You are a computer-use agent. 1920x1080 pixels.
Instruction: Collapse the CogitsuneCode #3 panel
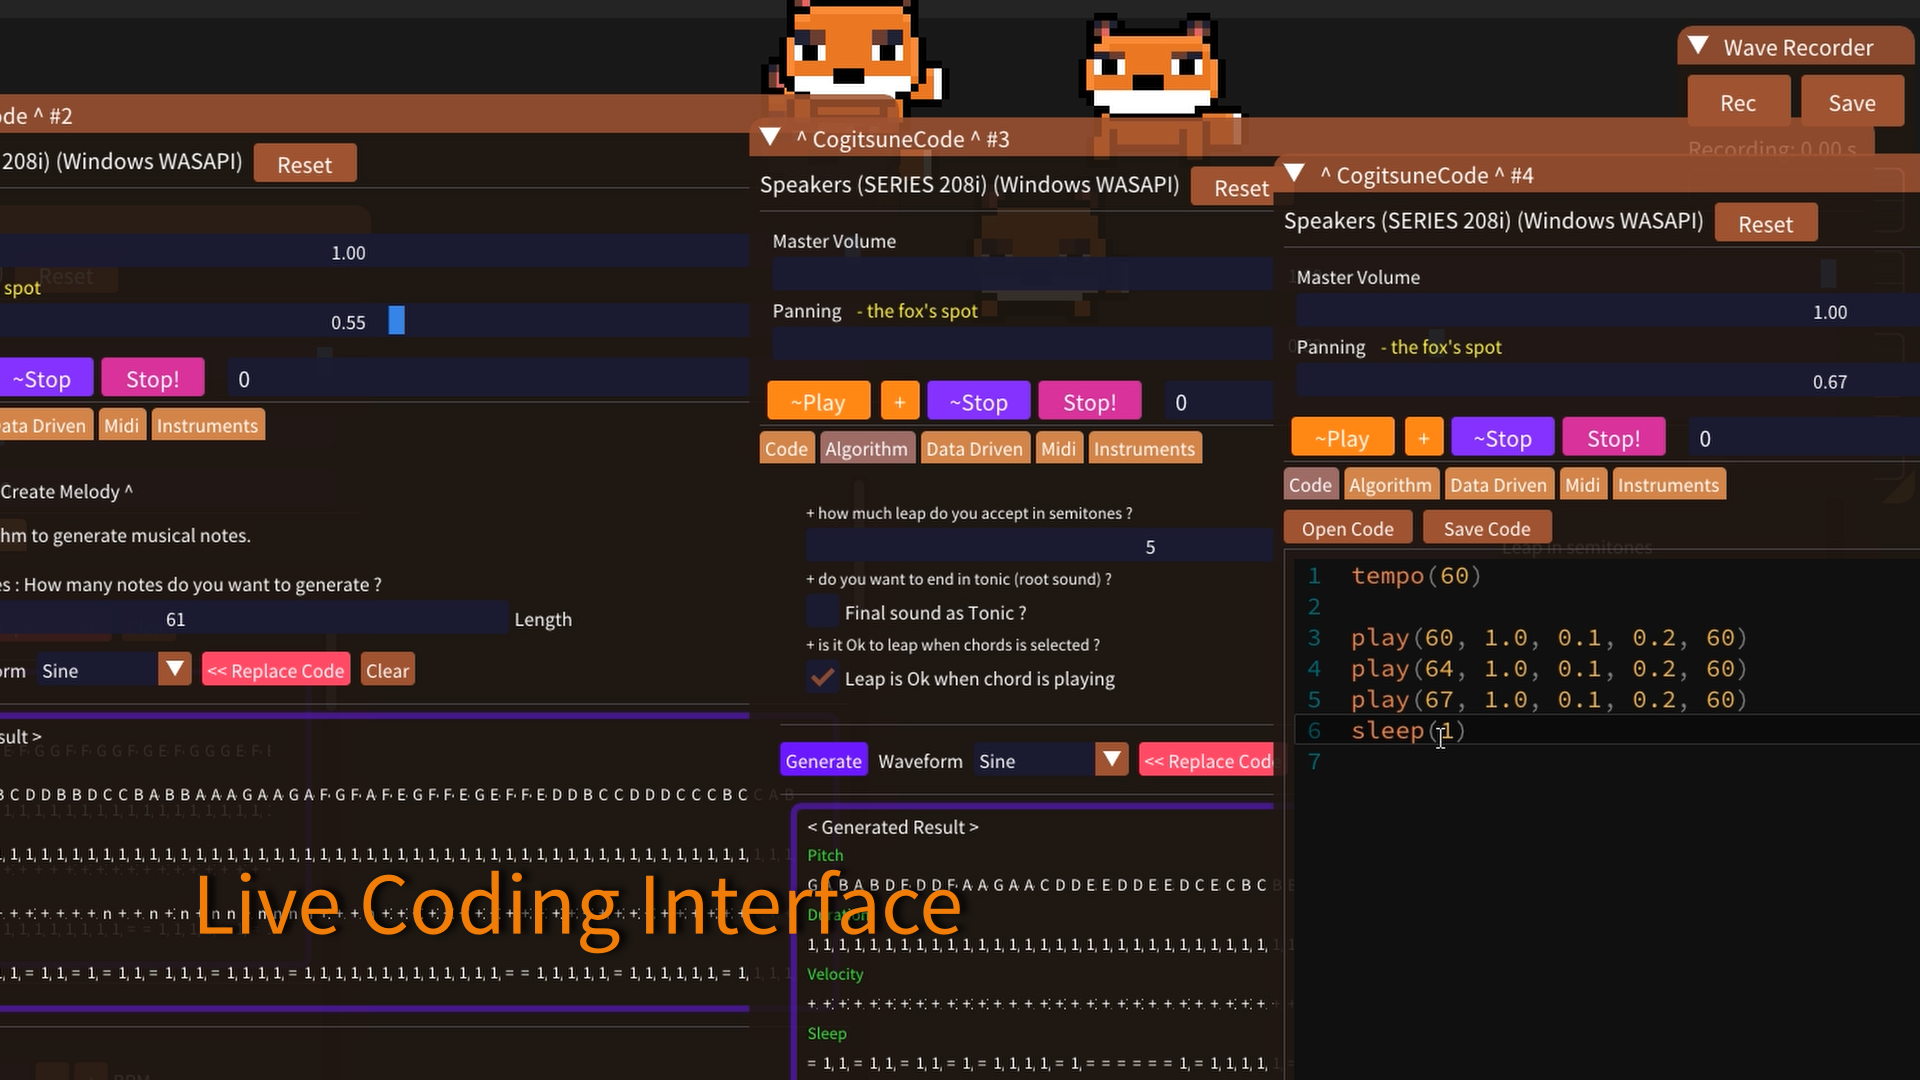pyautogui.click(x=770, y=138)
